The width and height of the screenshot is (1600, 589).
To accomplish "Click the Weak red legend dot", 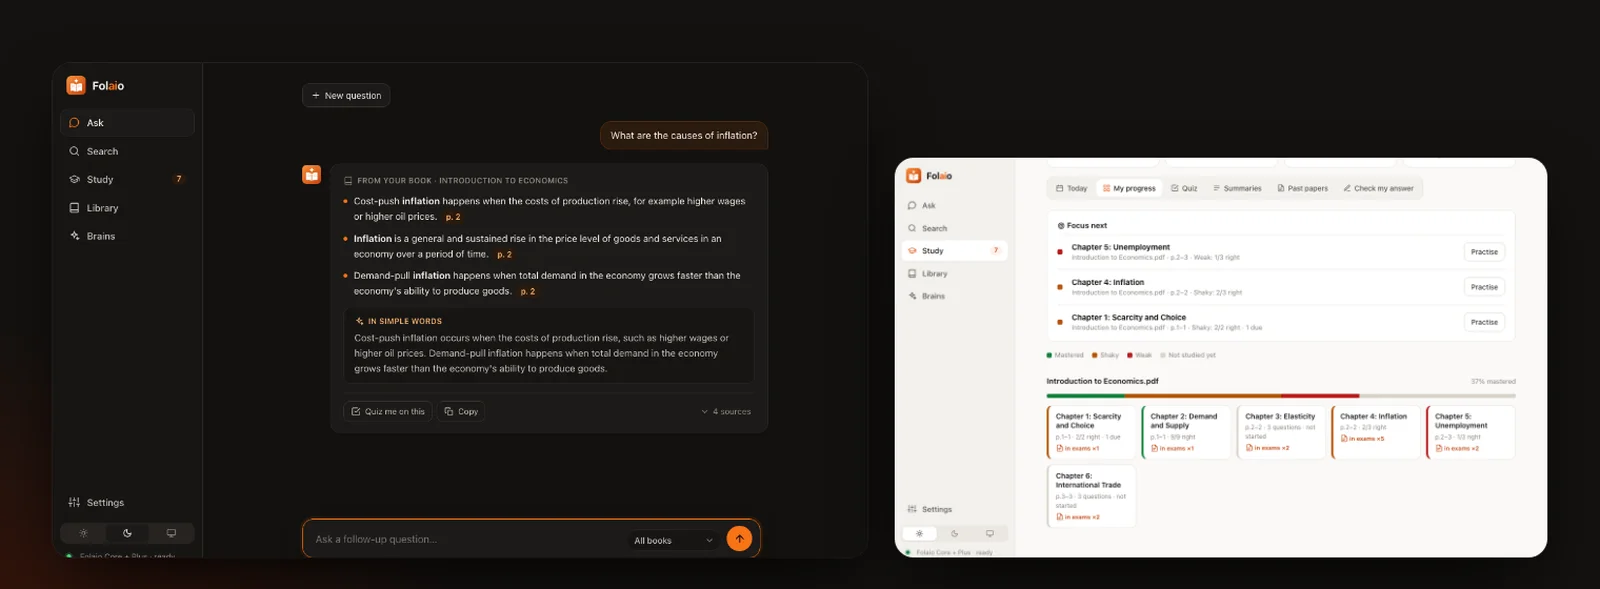I will coord(1130,355).
